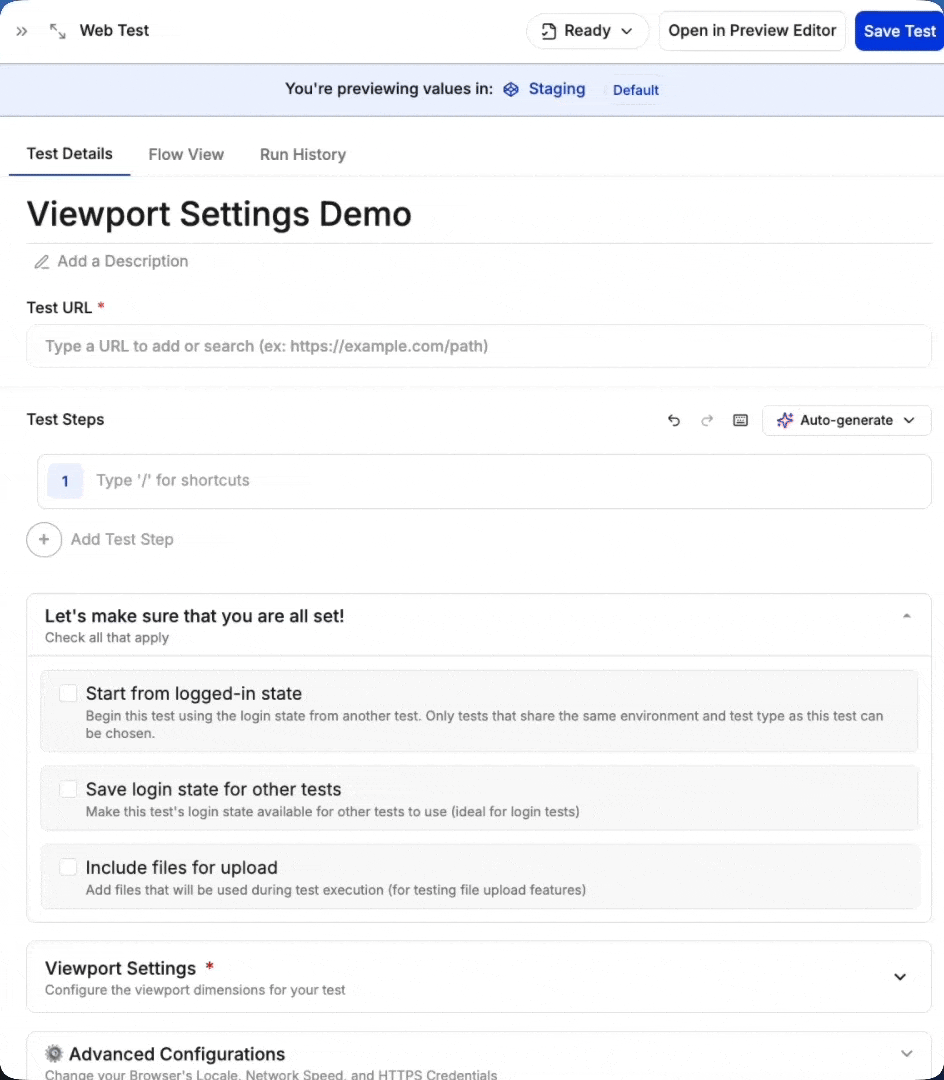
Task: Open the keyboard shortcuts icon near Auto-generate
Action: (x=740, y=420)
